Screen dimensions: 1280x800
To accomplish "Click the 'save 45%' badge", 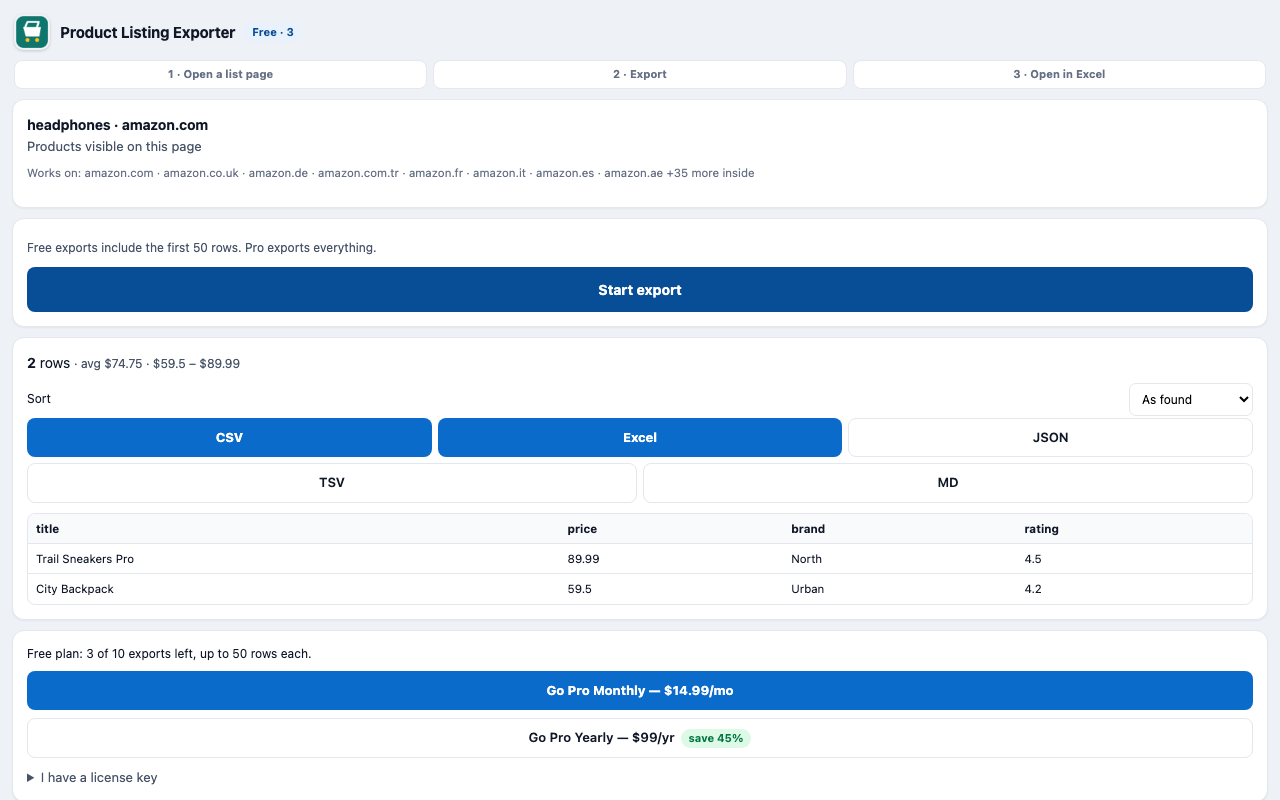I will pos(716,738).
